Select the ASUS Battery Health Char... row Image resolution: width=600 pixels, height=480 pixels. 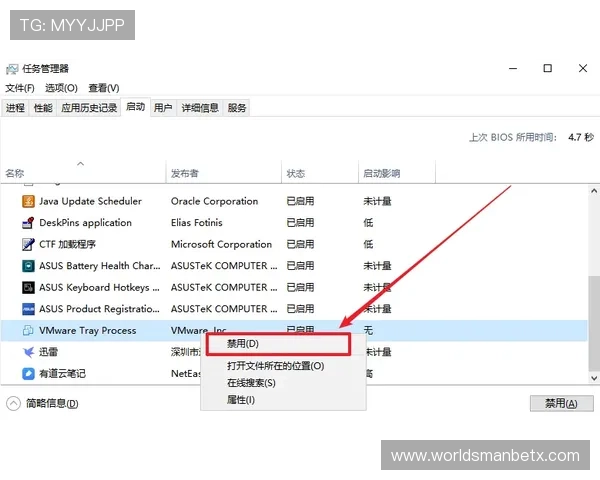point(294,266)
